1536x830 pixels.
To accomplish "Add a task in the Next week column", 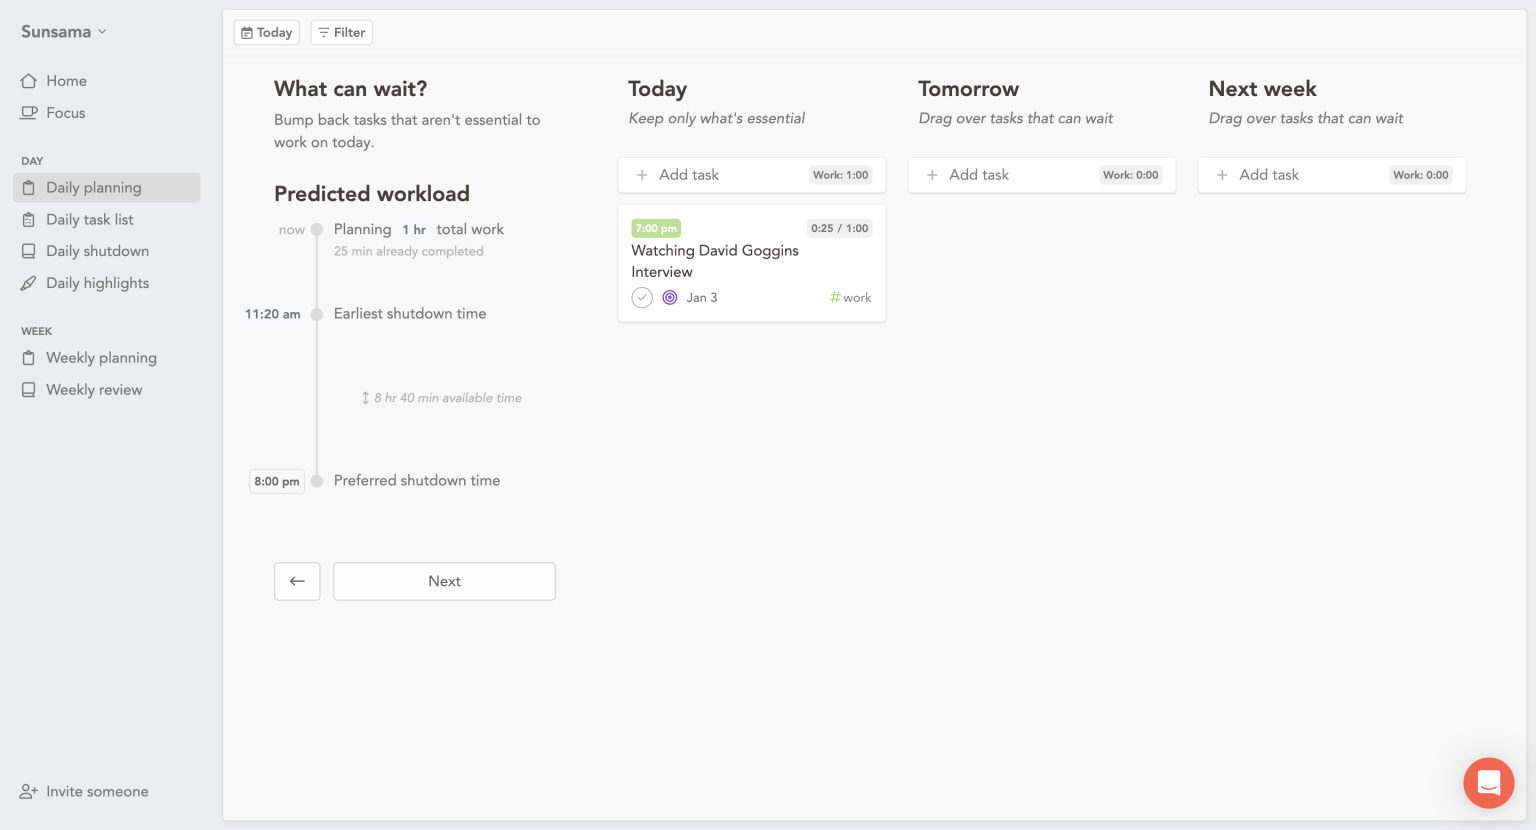I will pyautogui.click(x=1268, y=175).
